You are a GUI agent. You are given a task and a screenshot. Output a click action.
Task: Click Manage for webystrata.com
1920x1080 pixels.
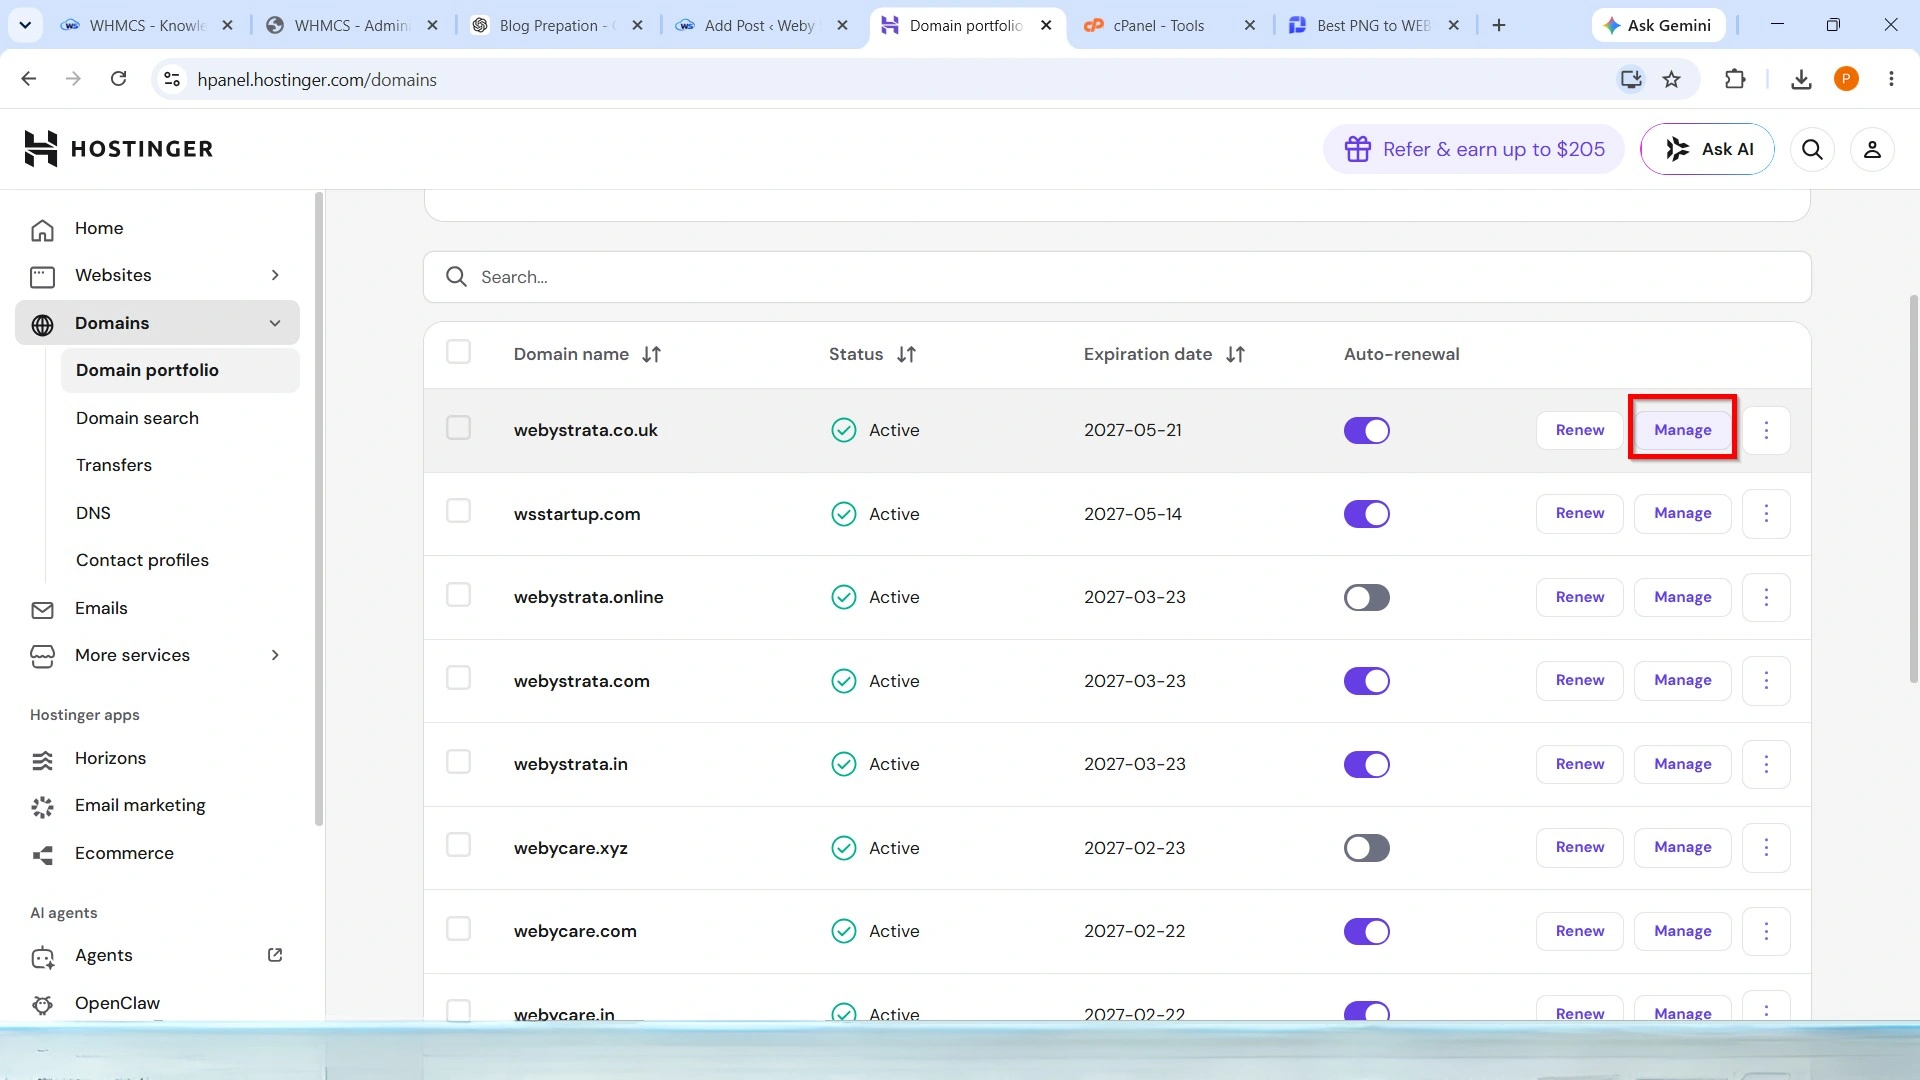point(1682,681)
